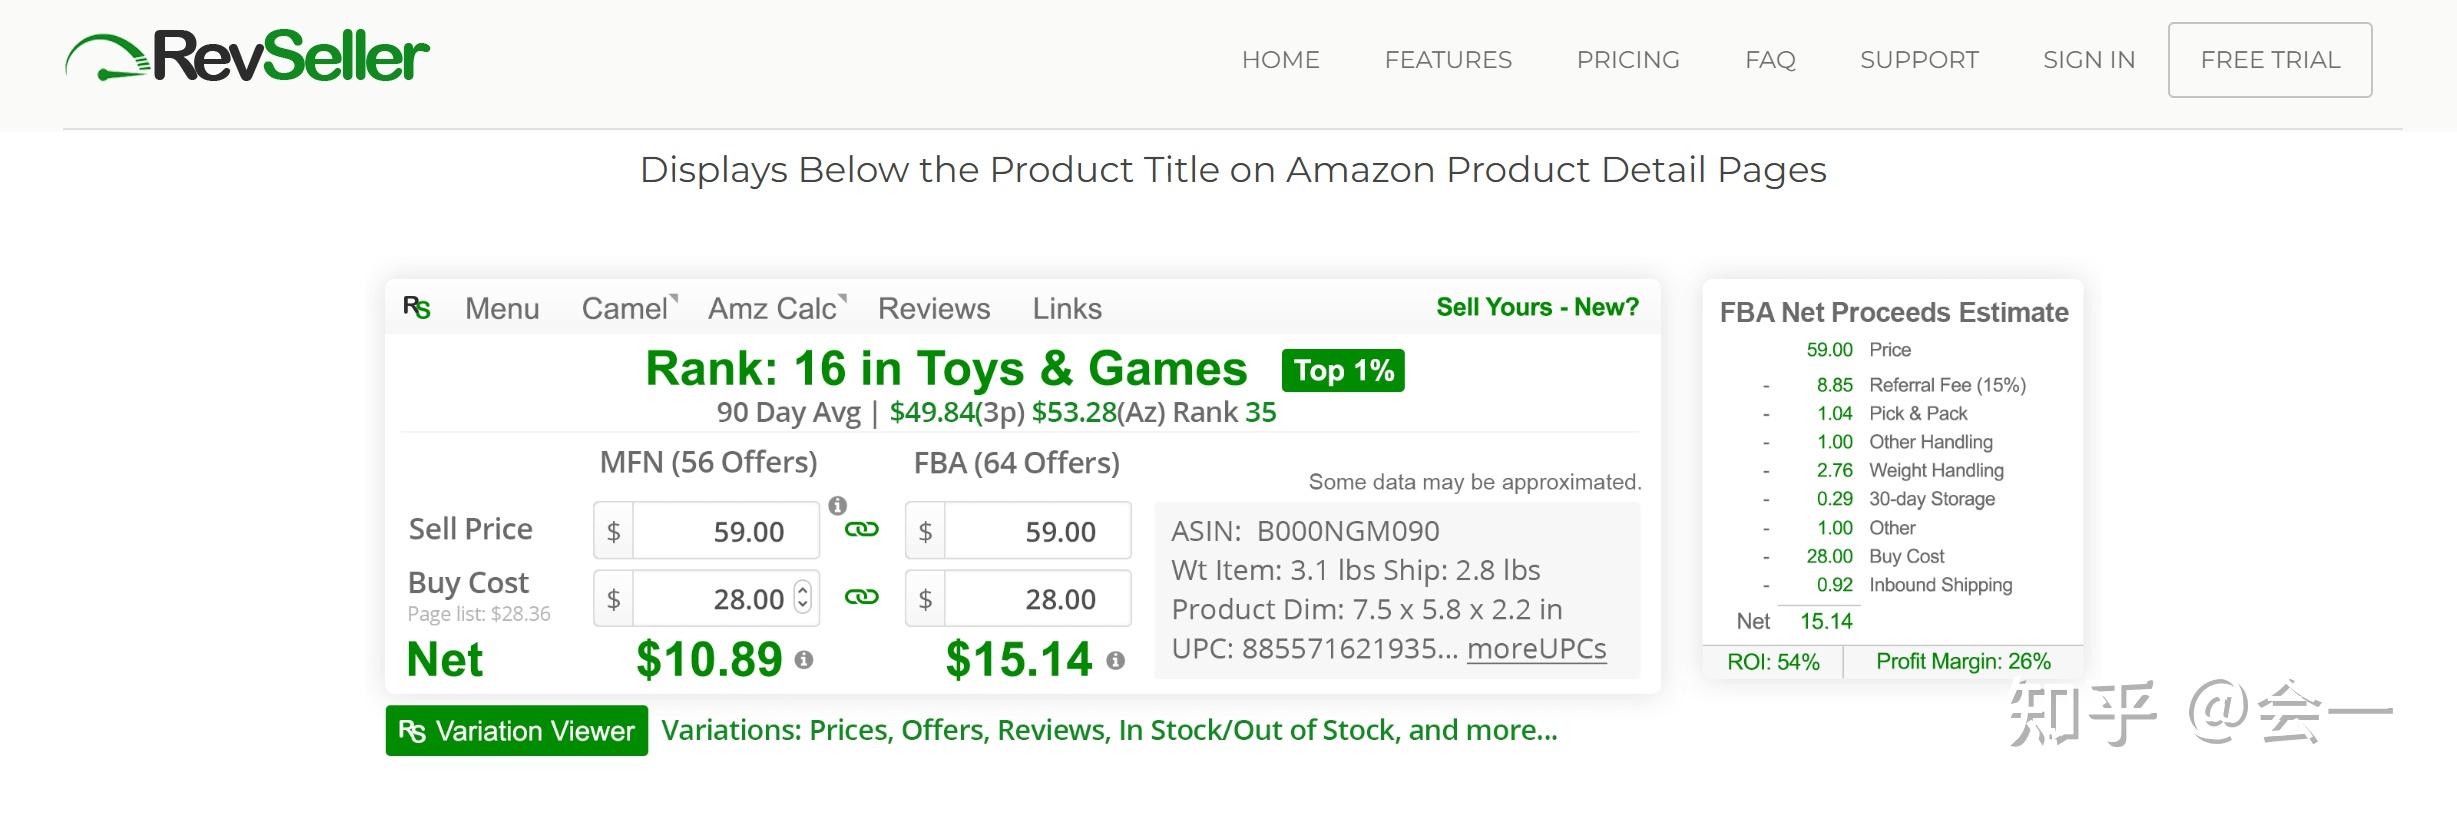This screenshot has height=813, width=2457.
Task: Click the FREE TRIAL button
Action: pyautogui.click(x=2270, y=60)
